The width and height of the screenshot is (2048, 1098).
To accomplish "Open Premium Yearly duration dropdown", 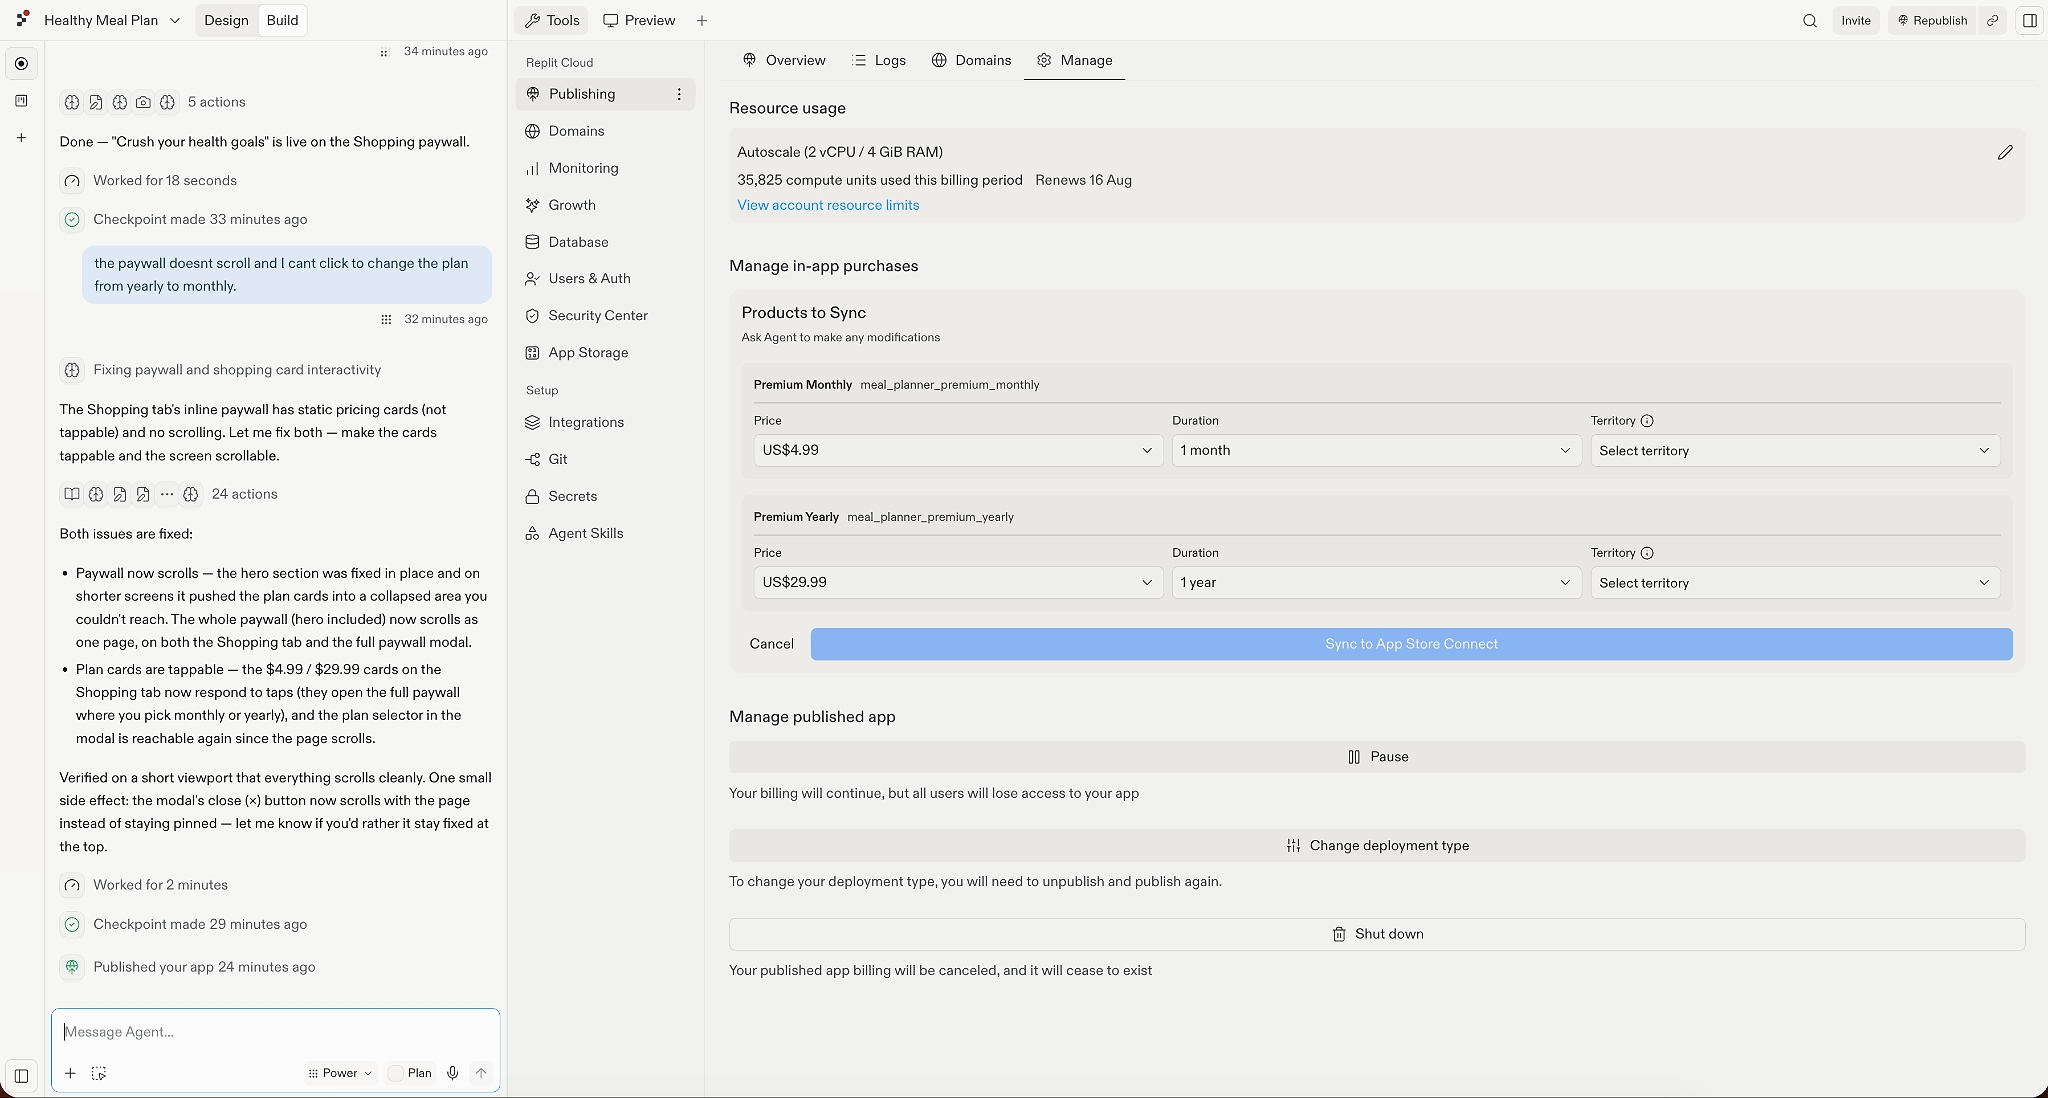I will (1376, 582).
